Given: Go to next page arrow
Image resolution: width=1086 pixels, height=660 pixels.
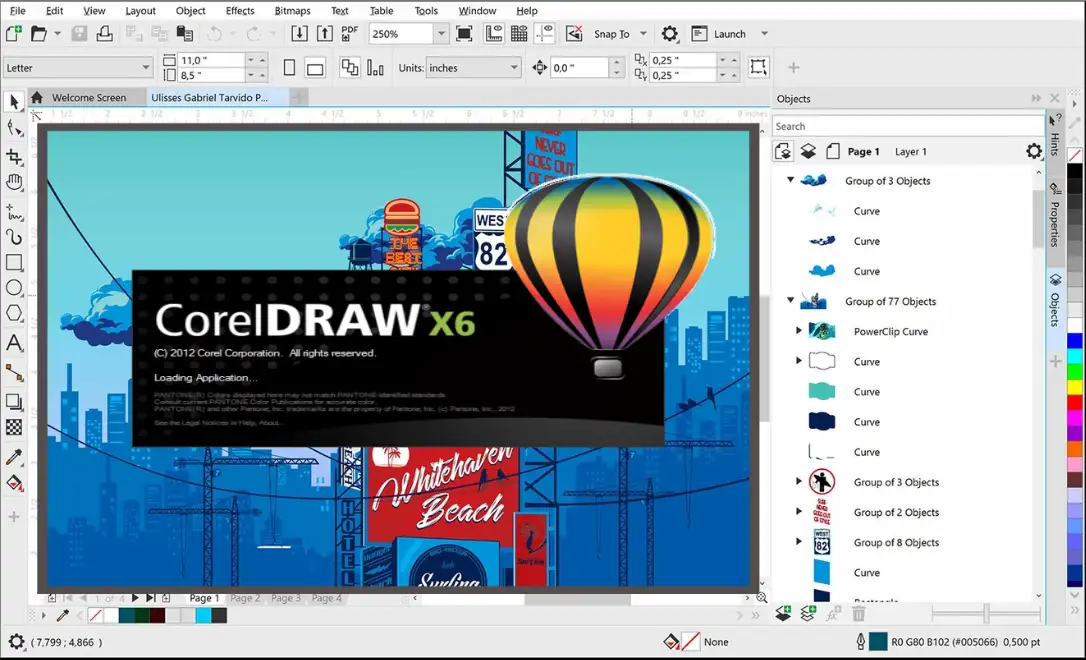Looking at the screenshot, I should click(x=135, y=598).
